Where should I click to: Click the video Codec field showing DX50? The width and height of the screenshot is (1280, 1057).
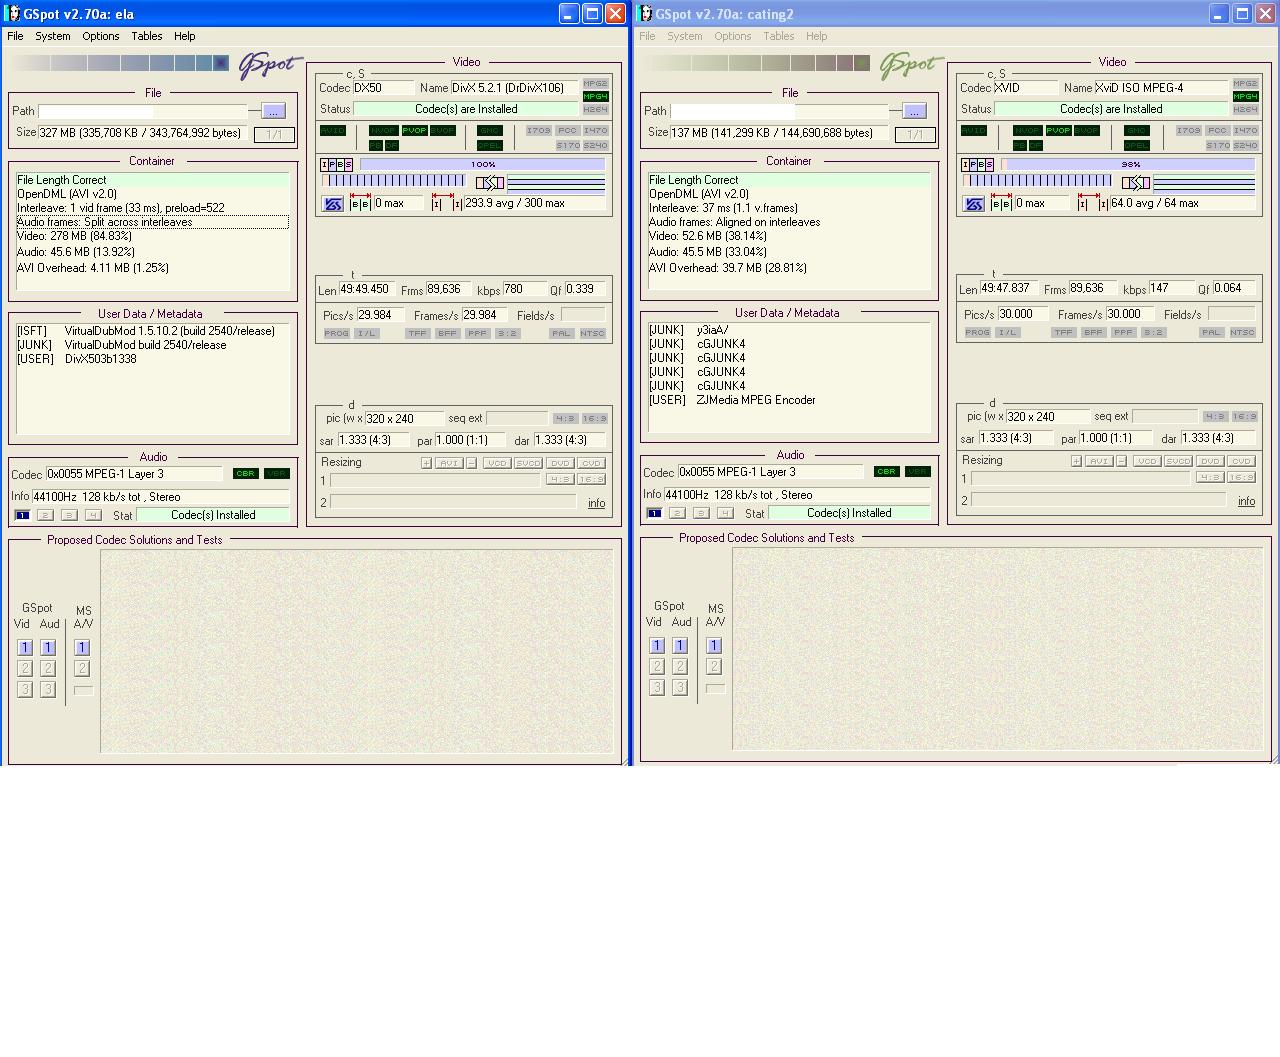383,88
